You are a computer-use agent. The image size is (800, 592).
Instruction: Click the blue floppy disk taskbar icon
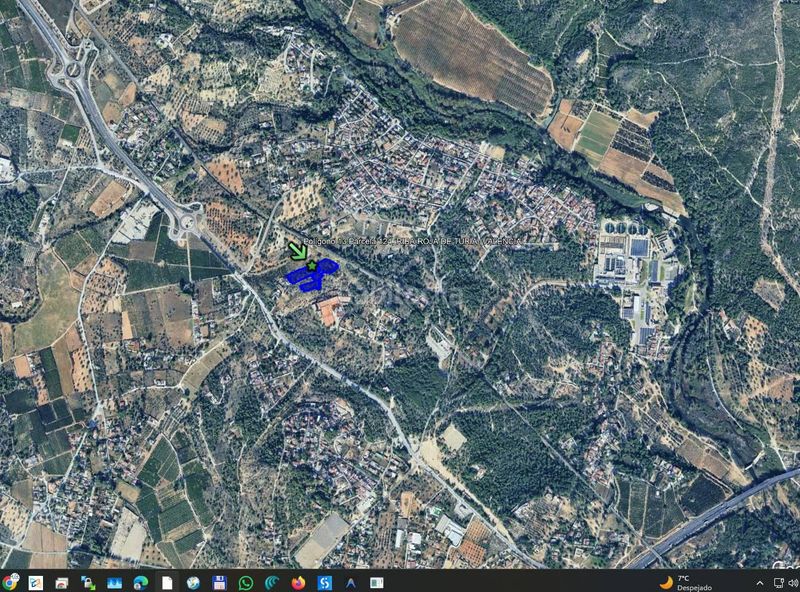219,582
